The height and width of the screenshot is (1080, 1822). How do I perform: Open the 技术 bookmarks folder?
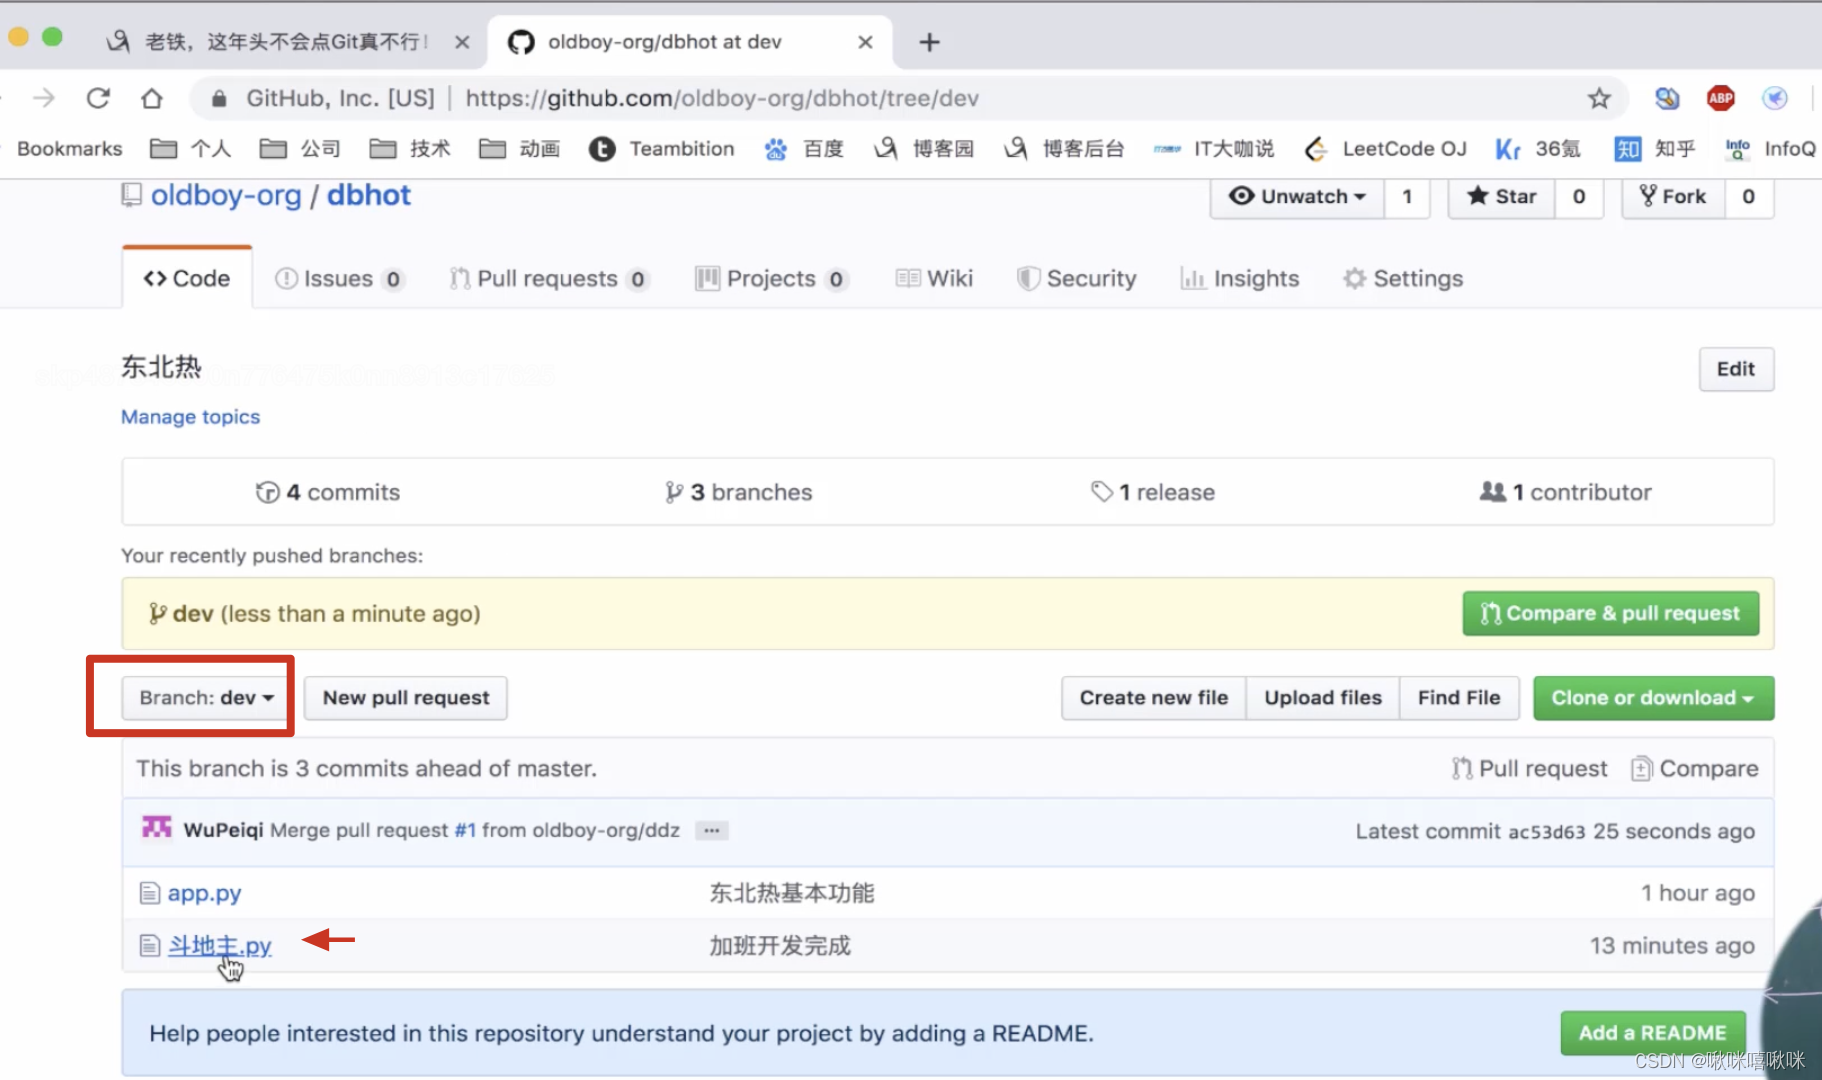410,149
